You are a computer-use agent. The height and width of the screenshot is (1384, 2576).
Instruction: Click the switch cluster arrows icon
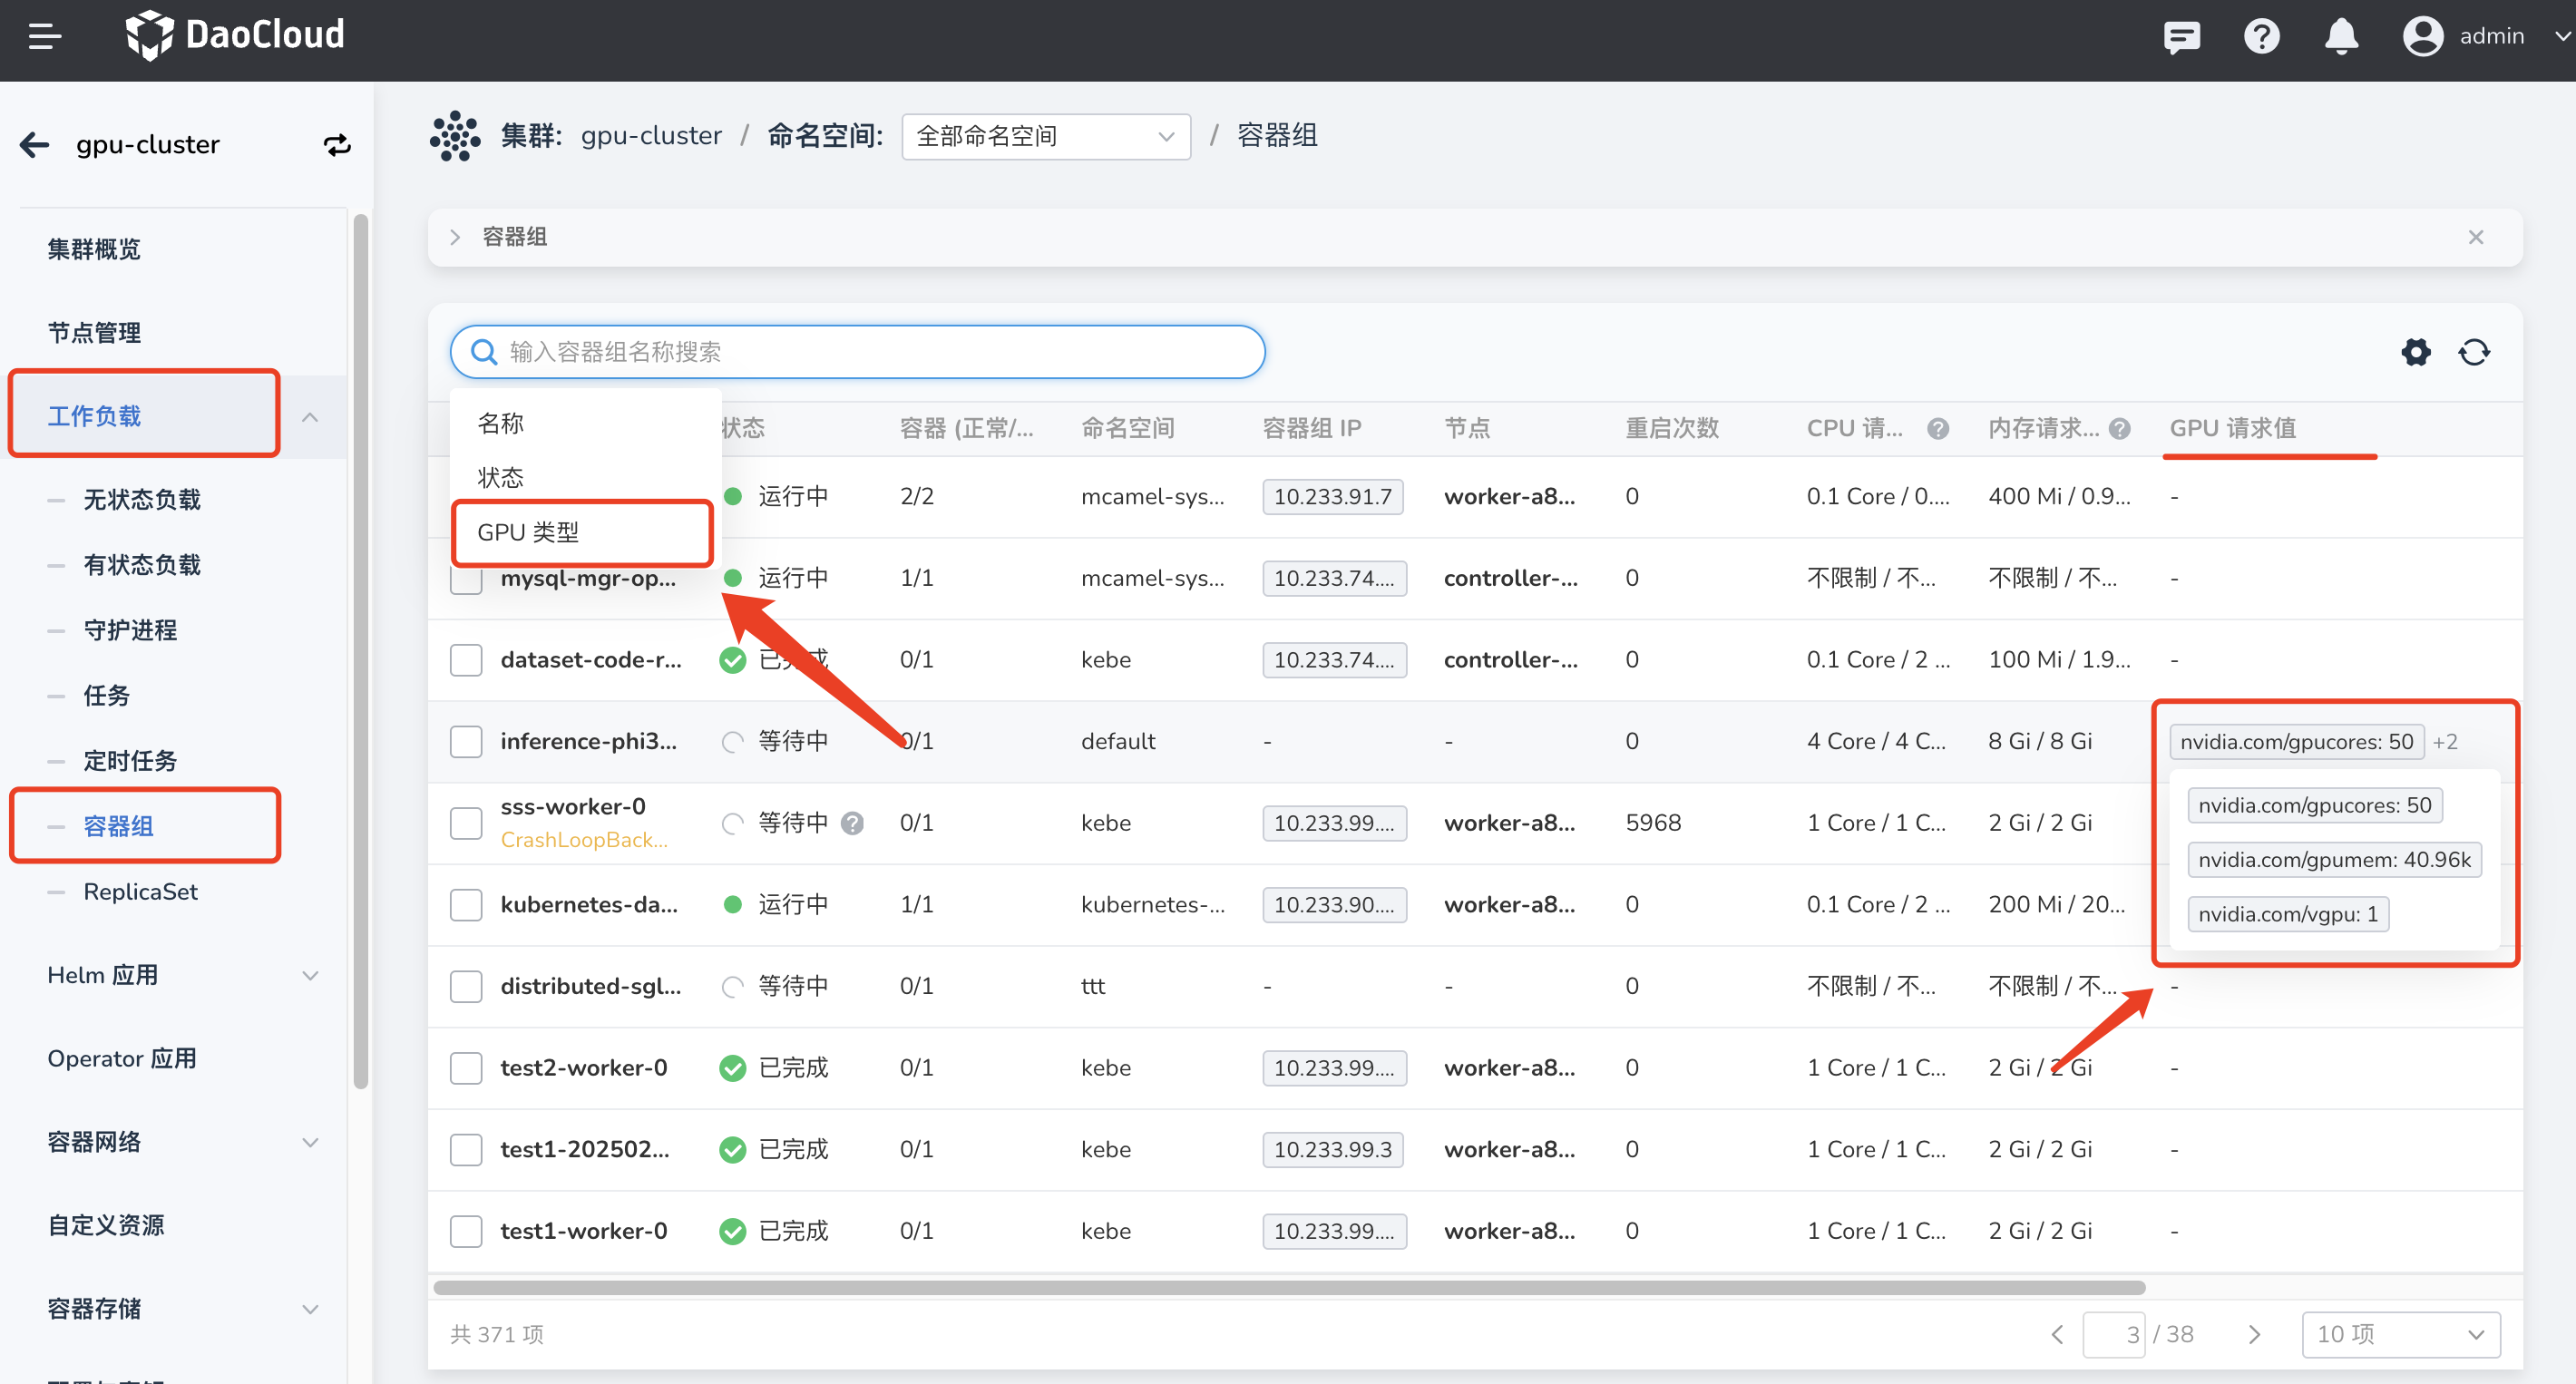(337, 145)
